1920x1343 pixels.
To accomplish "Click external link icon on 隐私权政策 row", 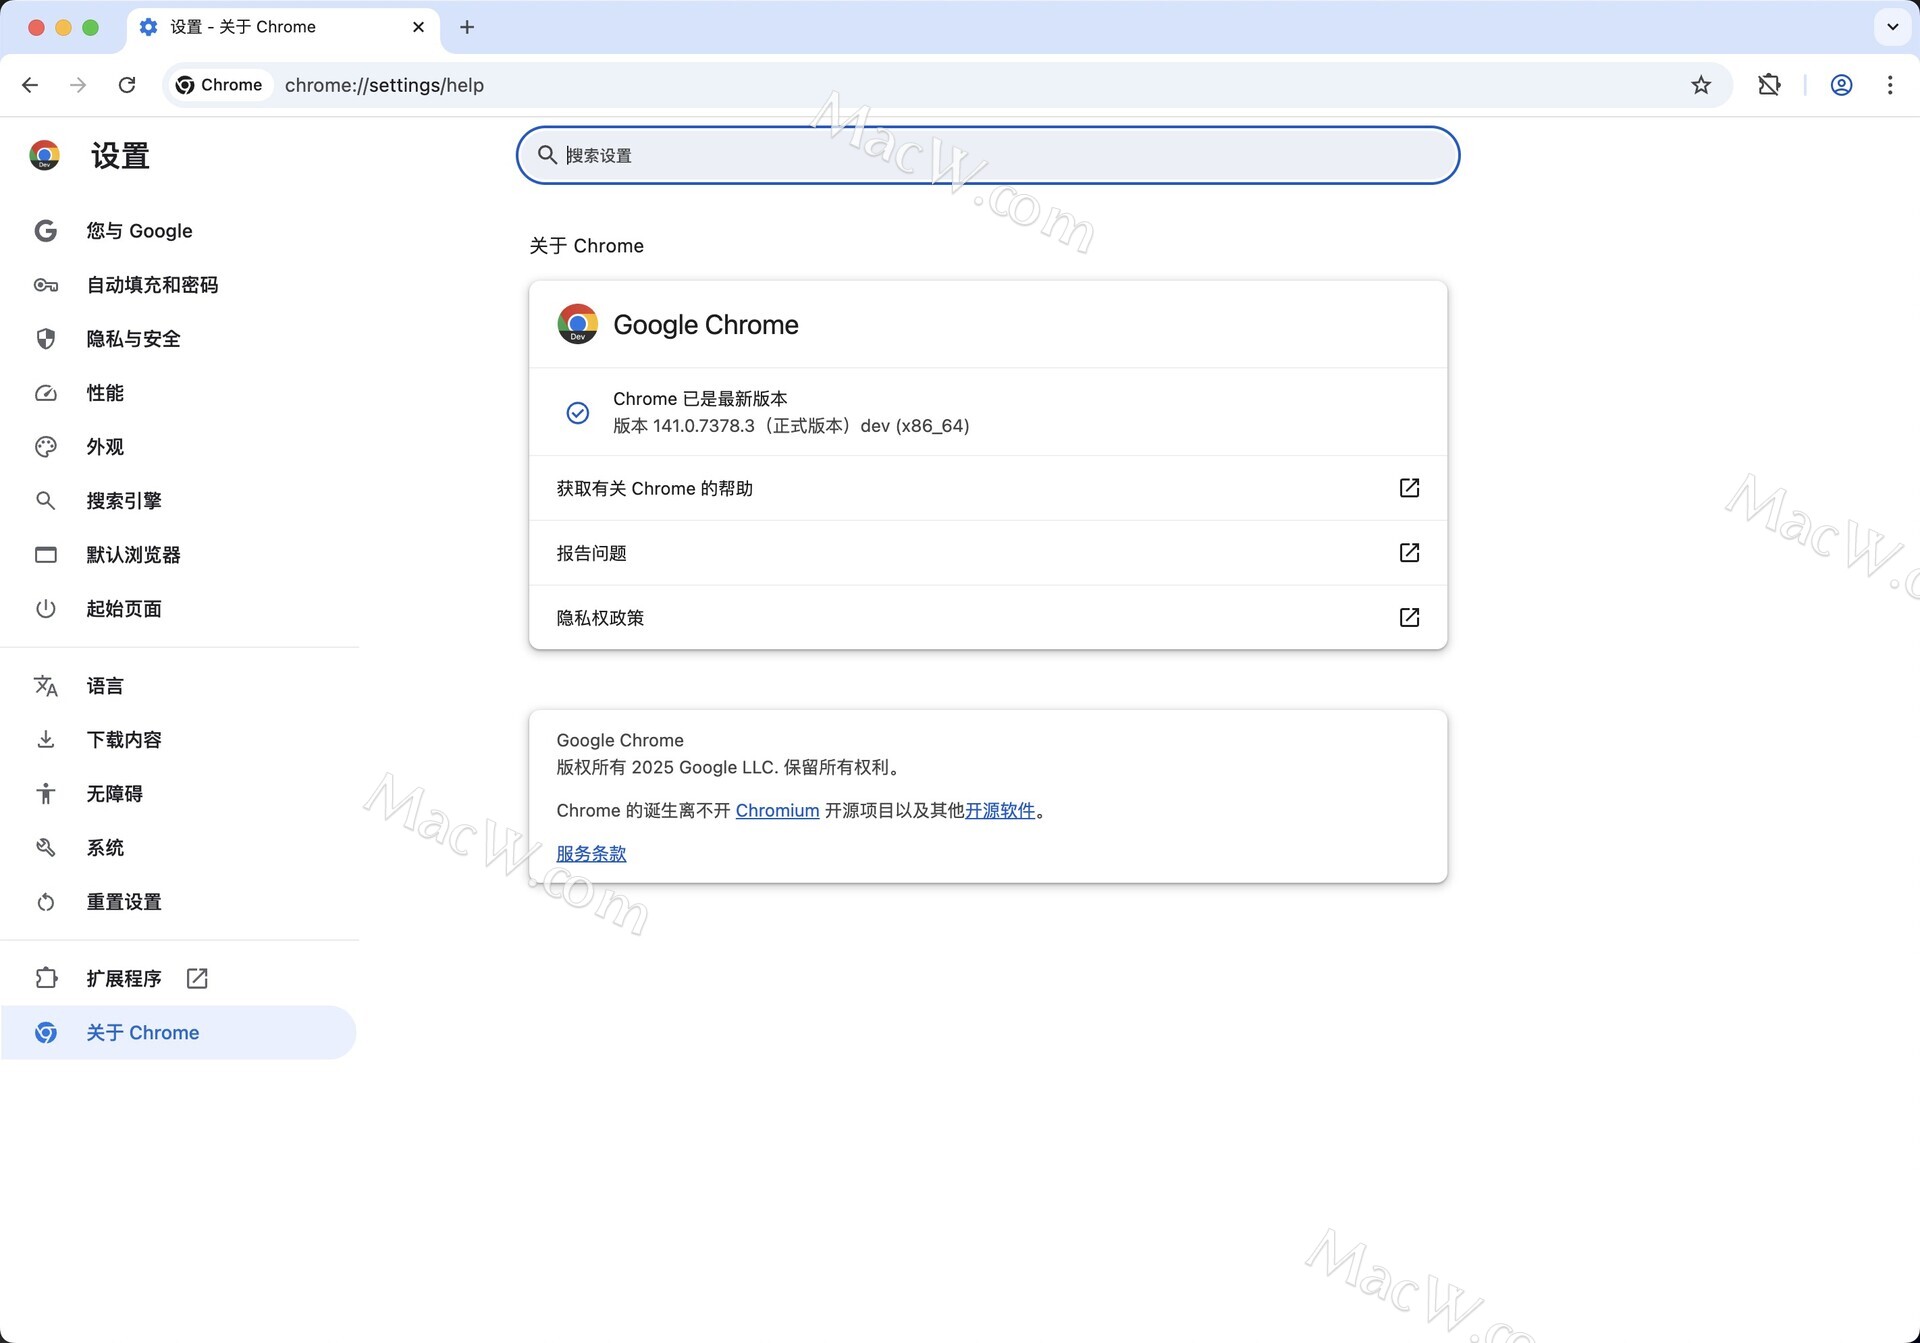I will tap(1409, 618).
